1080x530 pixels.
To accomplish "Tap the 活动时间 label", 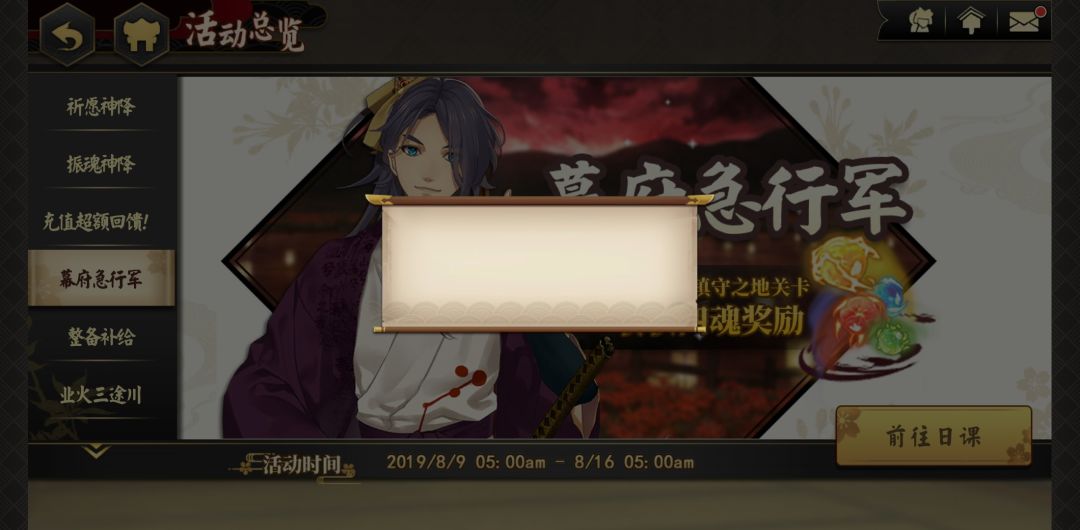I will tap(300, 465).
